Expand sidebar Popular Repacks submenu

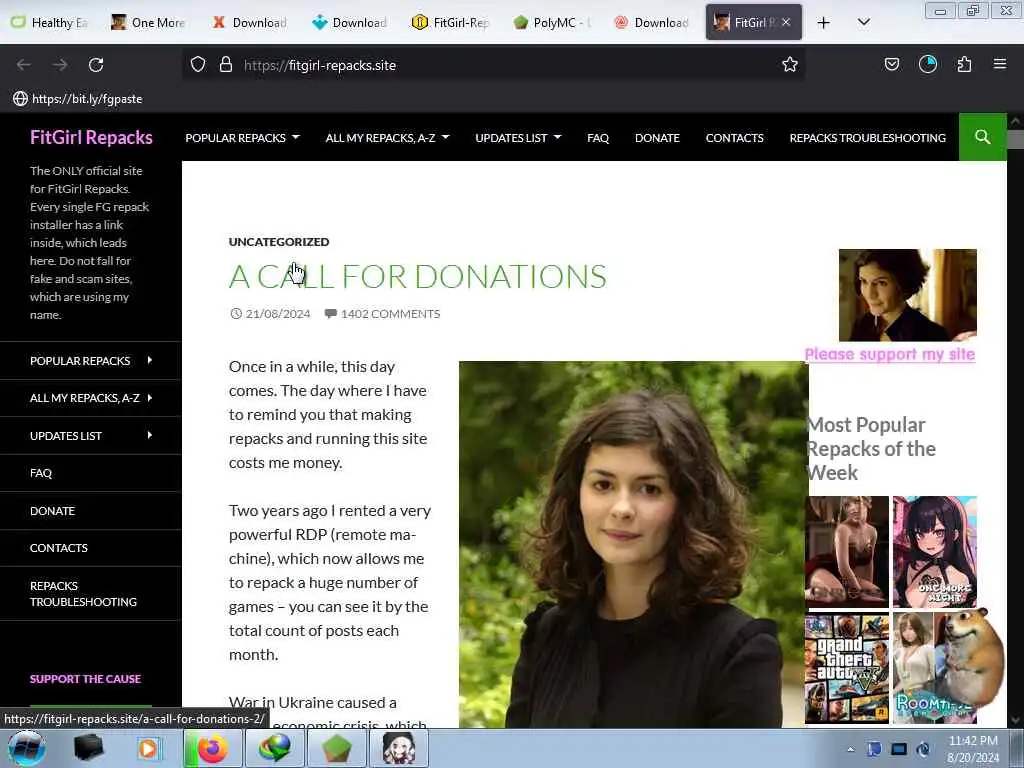[150, 360]
